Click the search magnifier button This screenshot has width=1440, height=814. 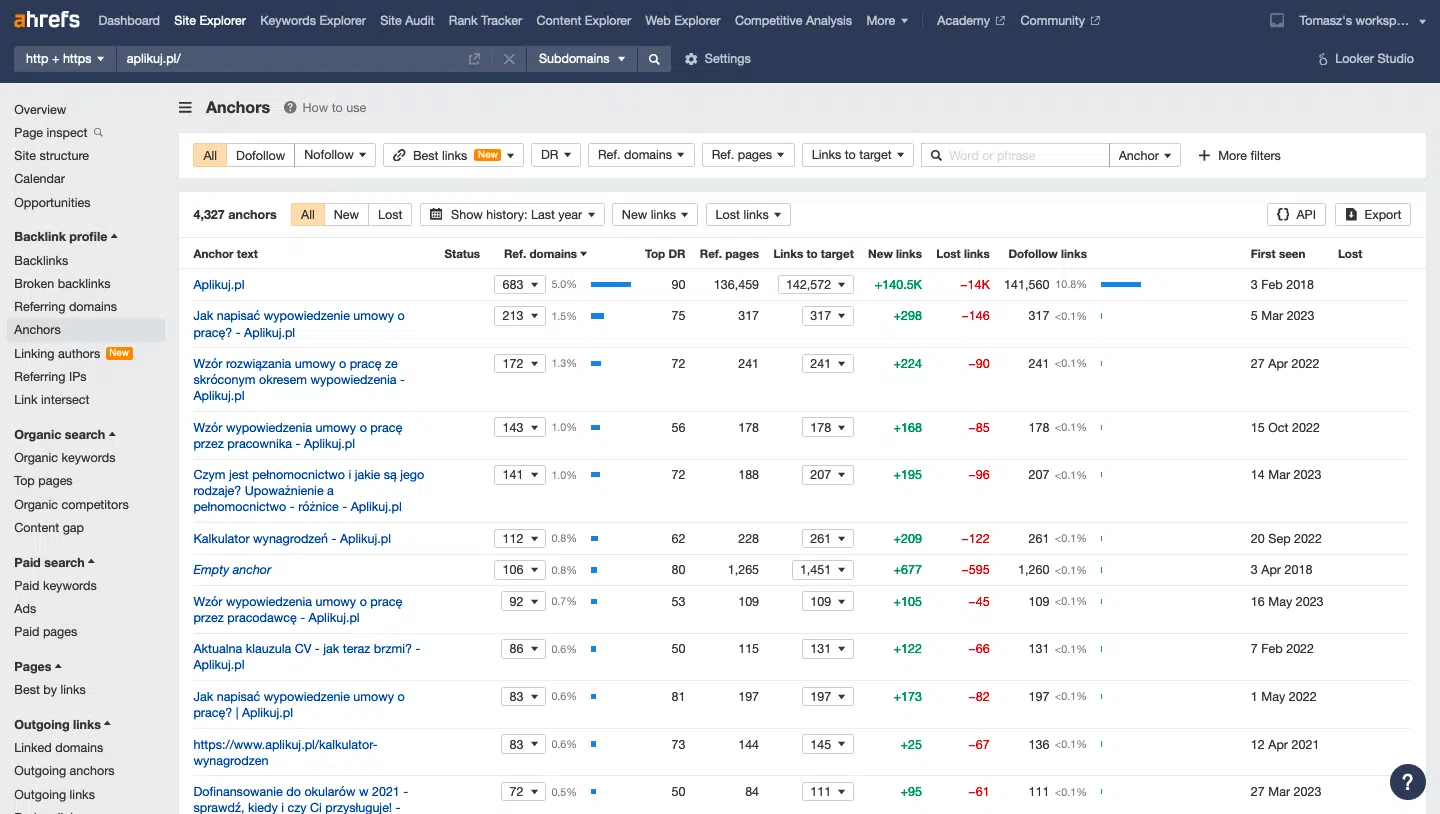coord(654,59)
